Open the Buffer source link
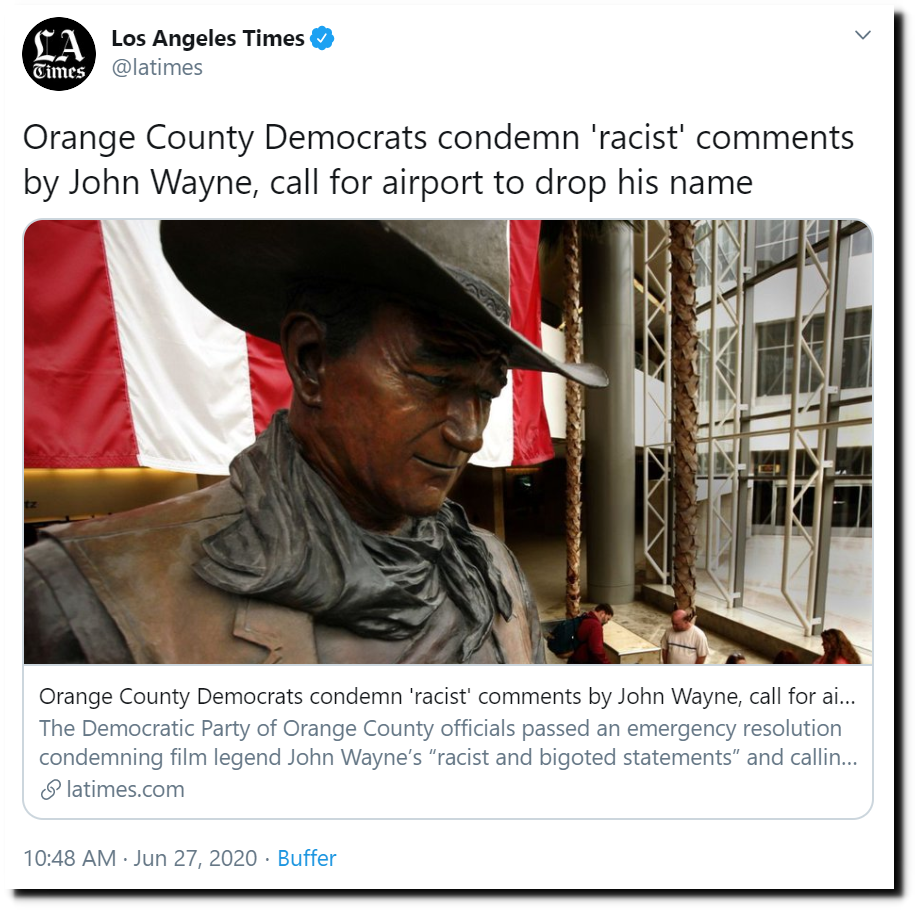915x910 pixels. coord(306,858)
